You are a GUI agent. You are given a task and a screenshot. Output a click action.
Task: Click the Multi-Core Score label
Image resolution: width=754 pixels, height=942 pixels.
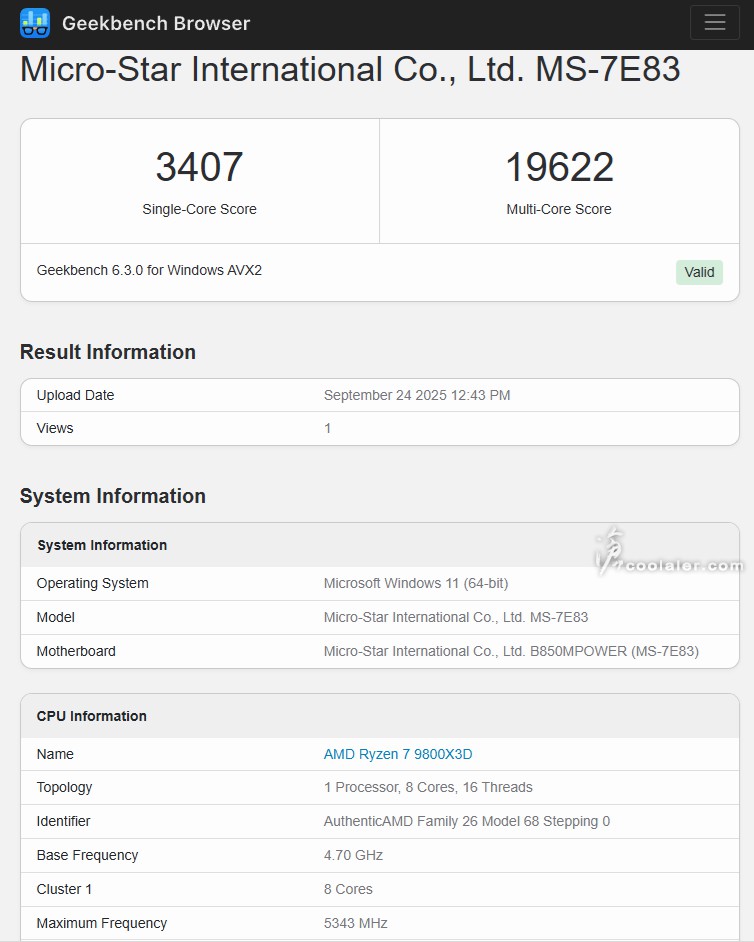559,209
